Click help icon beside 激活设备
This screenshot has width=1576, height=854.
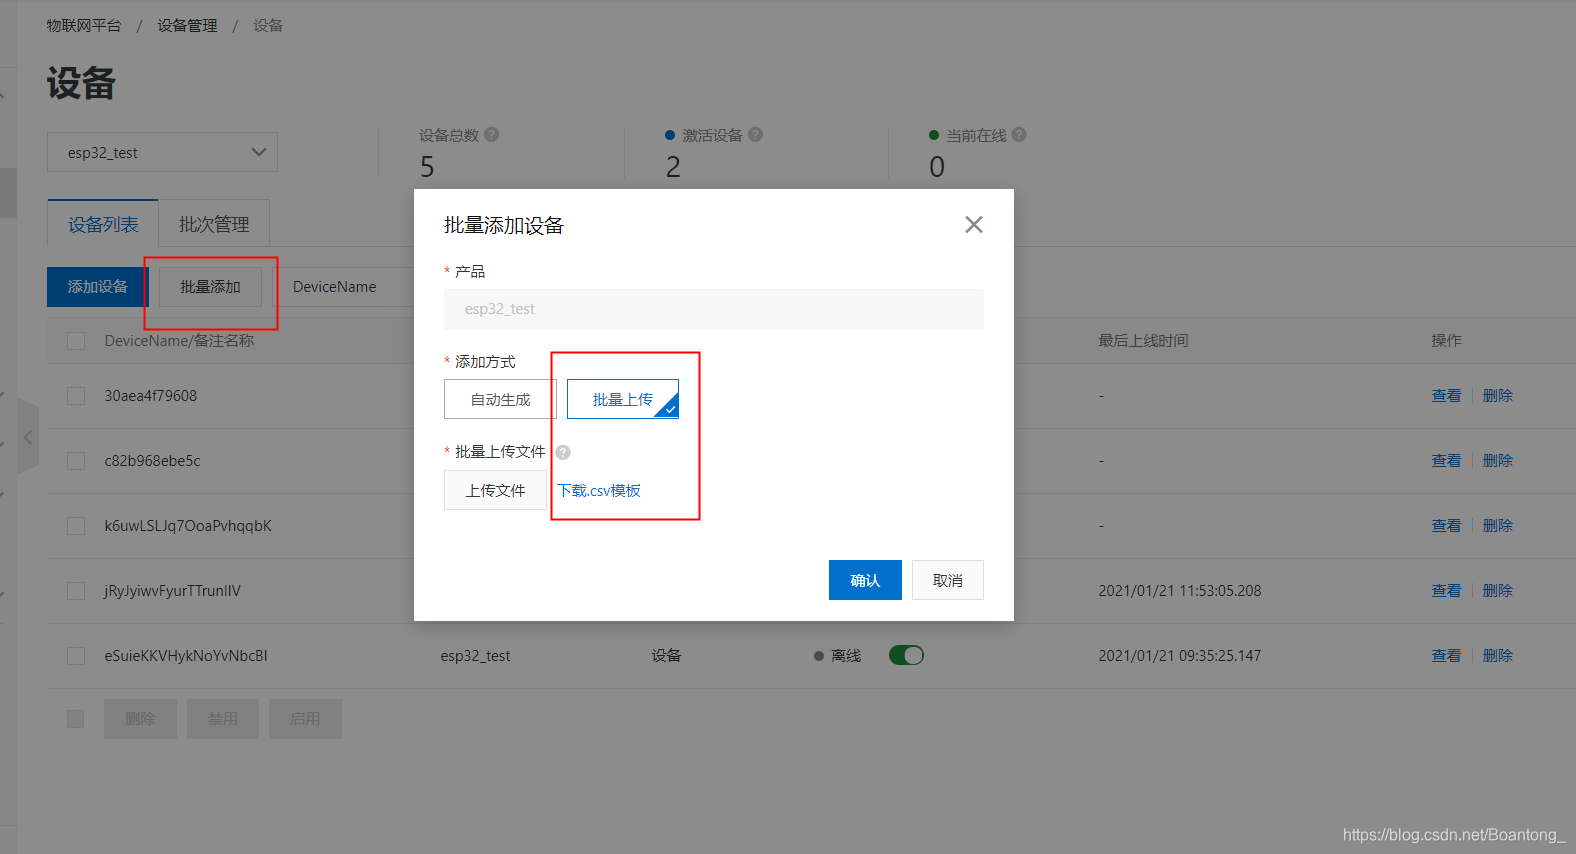(756, 134)
